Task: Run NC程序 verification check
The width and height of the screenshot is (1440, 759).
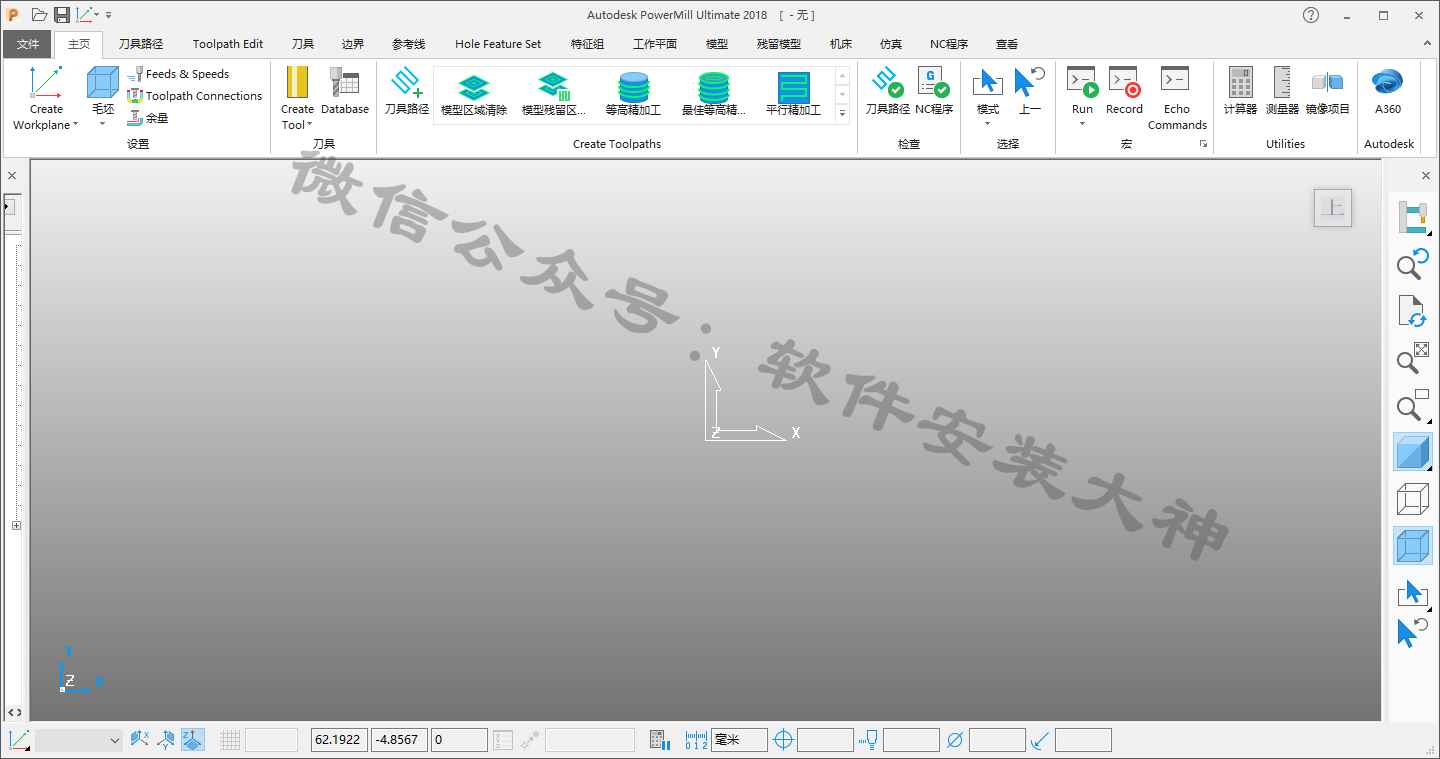Action: [934, 90]
